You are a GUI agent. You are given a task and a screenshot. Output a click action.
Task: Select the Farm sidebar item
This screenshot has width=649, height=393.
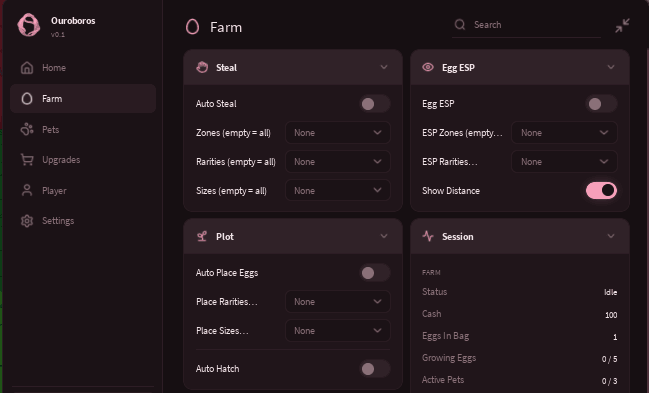(x=83, y=99)
